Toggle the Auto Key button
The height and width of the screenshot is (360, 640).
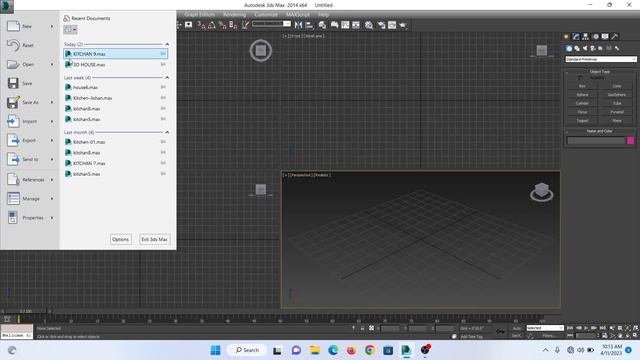pyautogui.click(x=517, y=328)
